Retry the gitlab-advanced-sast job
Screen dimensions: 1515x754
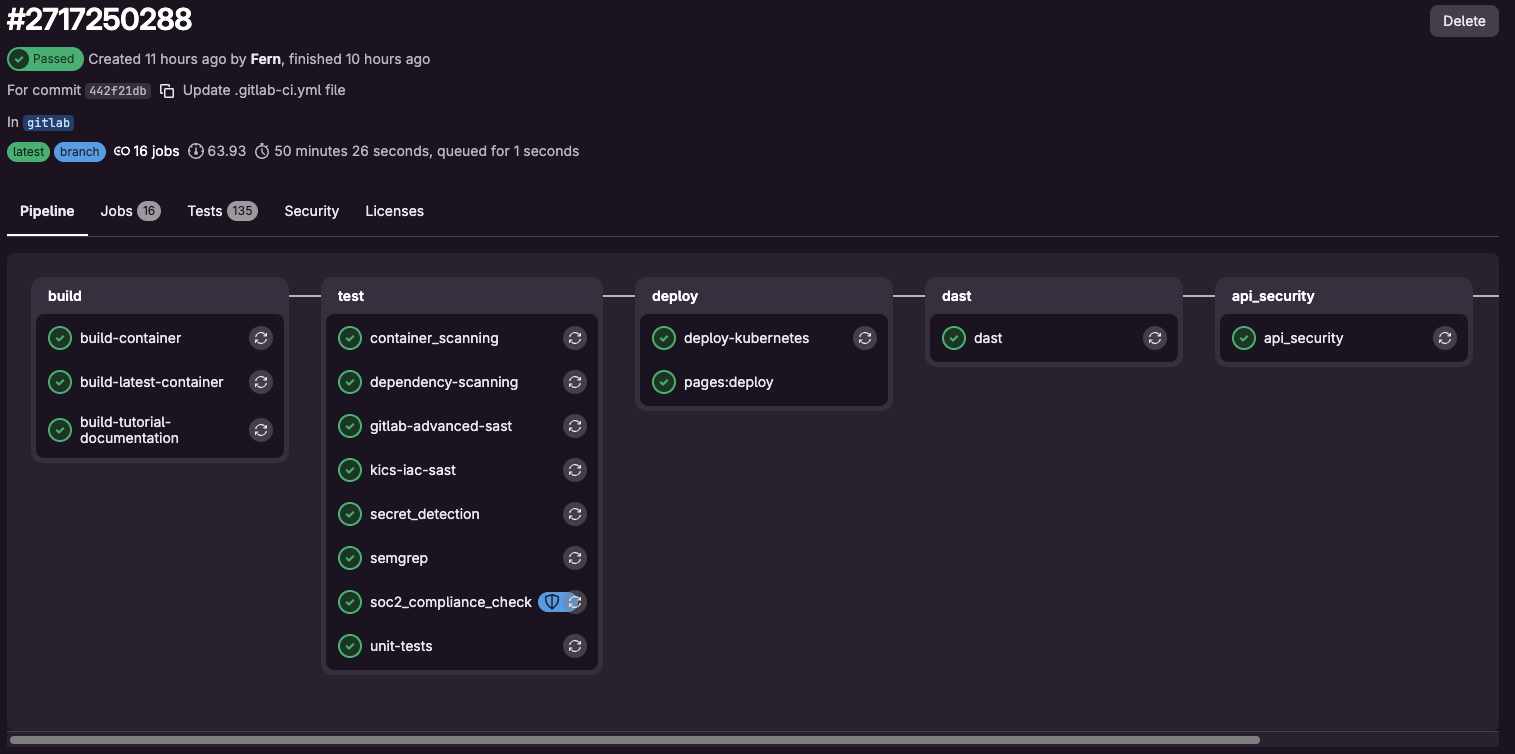point(575,426)
